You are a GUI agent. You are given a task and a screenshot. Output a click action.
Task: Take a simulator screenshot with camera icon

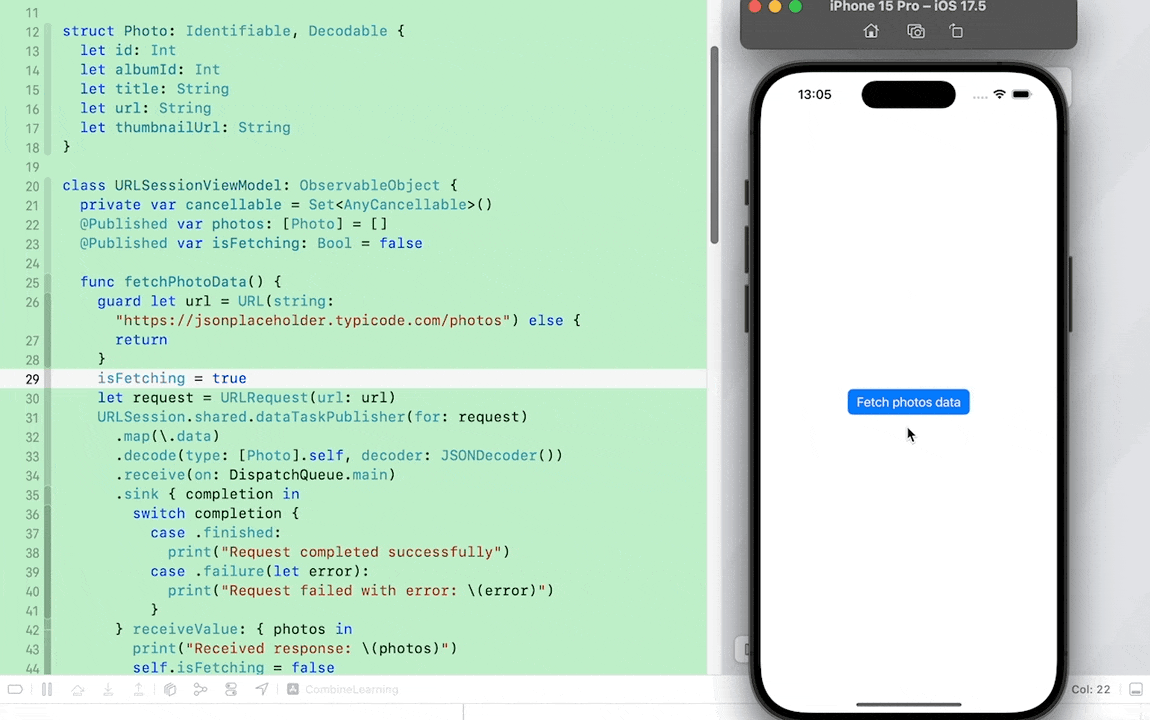915,32
